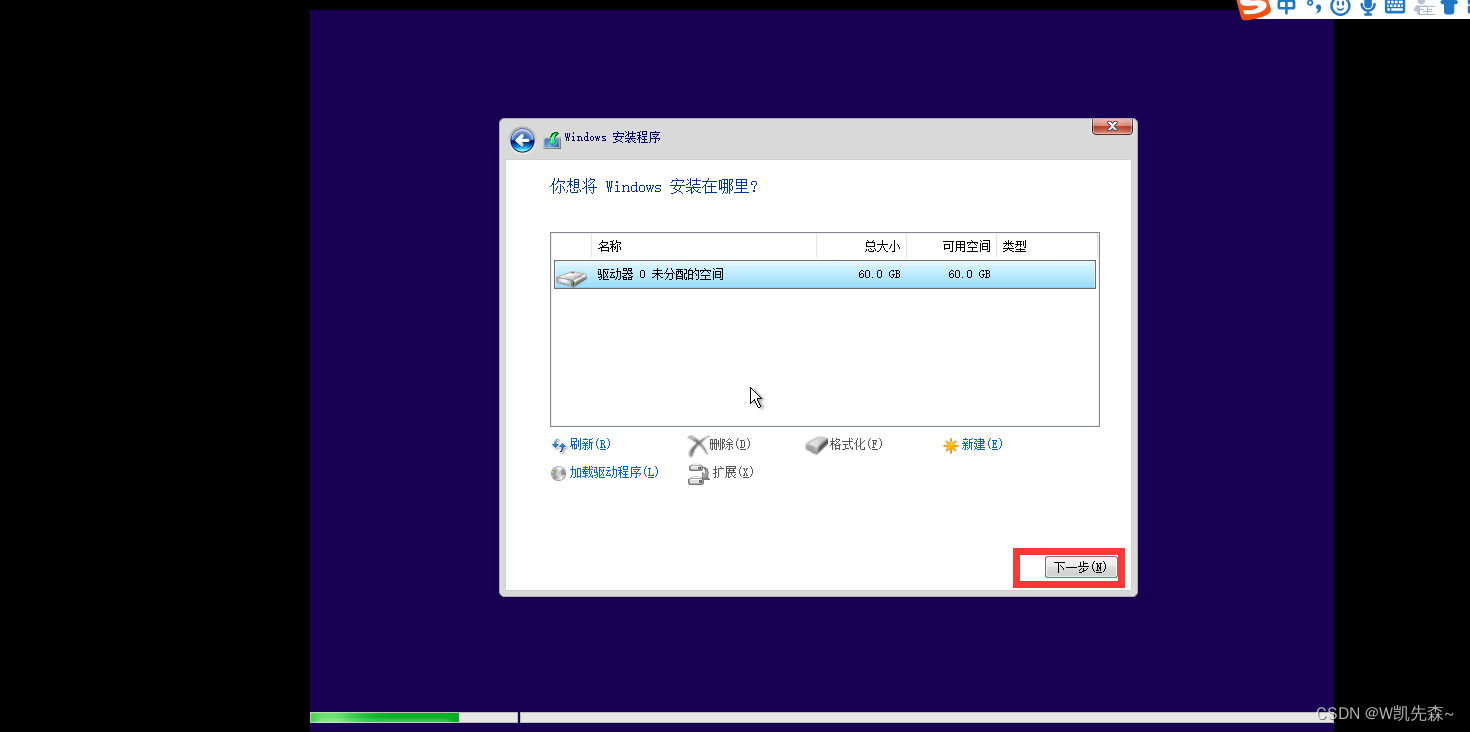Click the user account icon in IME bar
1470x732 pixels.
click(x=1423, y=8)
